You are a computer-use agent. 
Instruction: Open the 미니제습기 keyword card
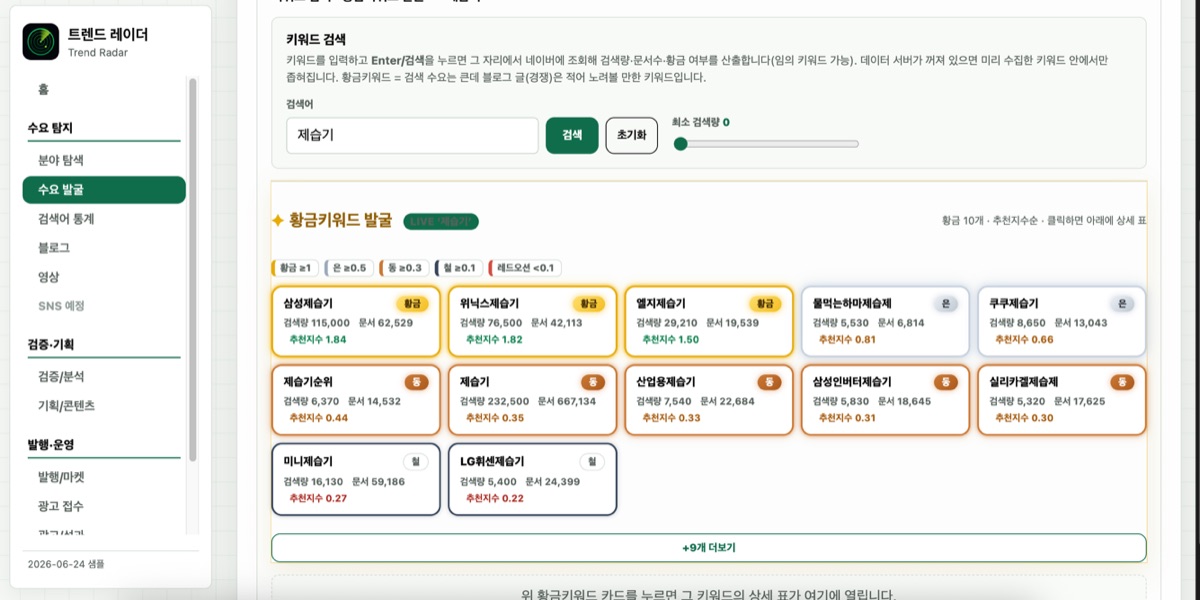click(x=356, y=479)
